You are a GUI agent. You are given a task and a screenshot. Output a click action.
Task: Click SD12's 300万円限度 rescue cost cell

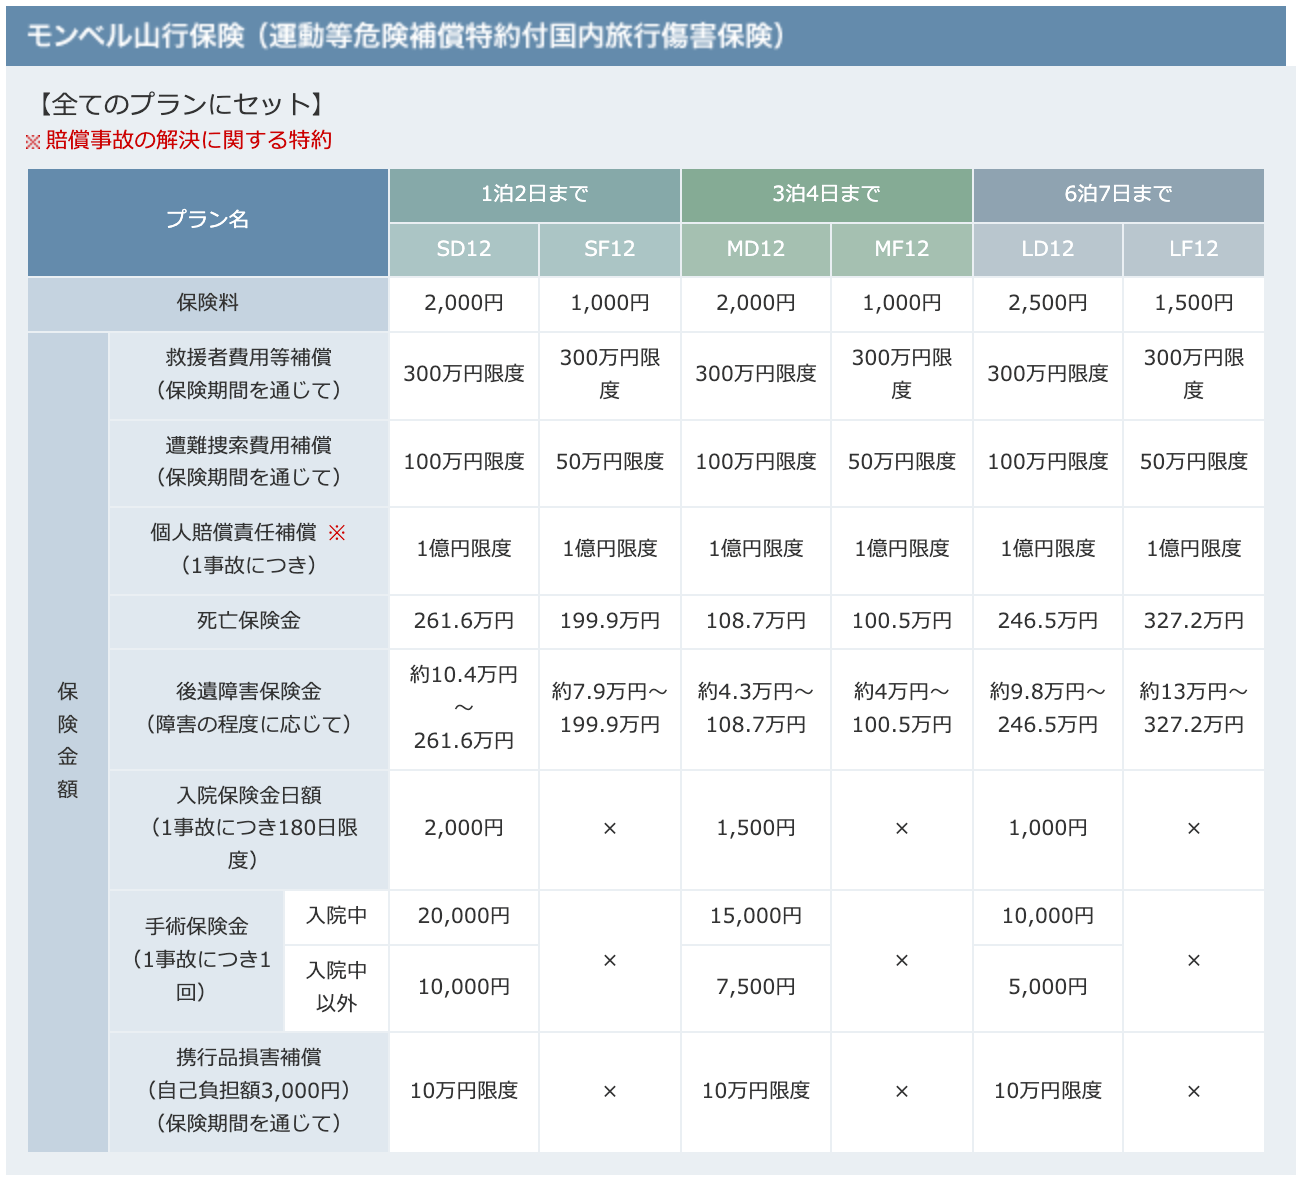(x=464, y=375)
